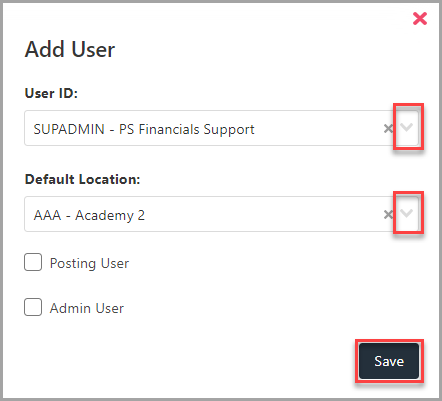The image size is (442, 401).
Task: Expand the Default Location dropdown chevron
Action: click(x=406, y=213)
